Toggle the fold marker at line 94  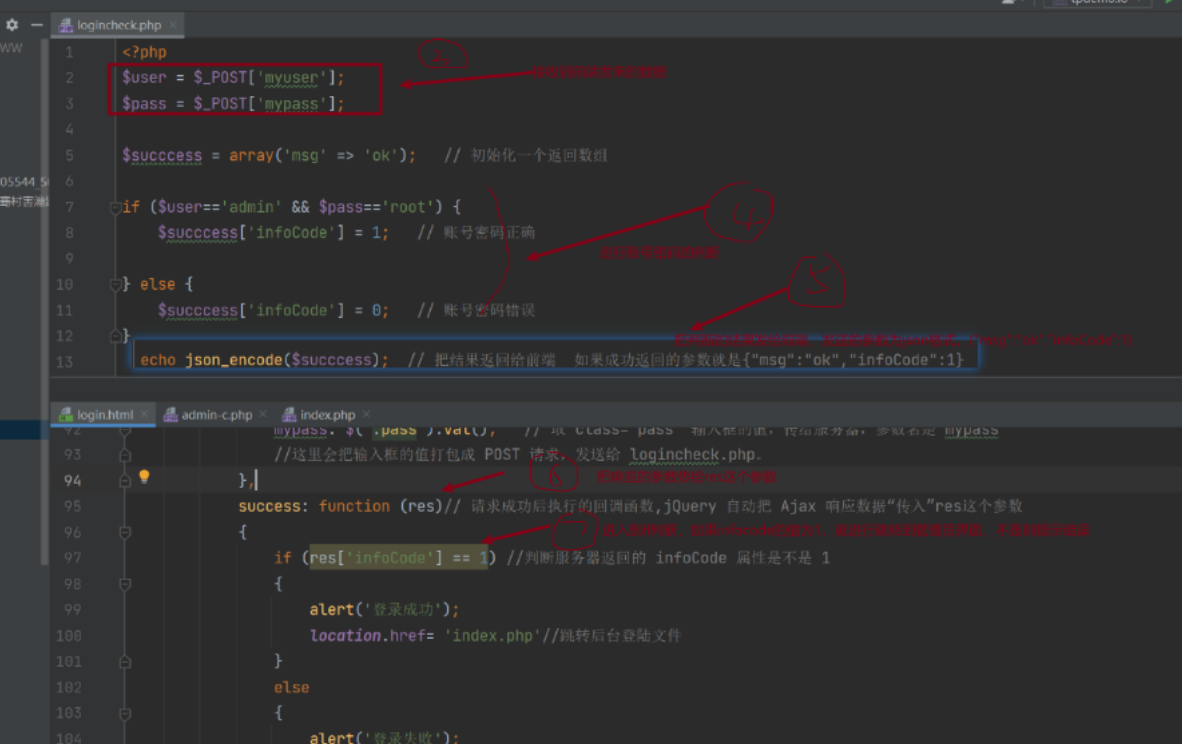point(125,481)
